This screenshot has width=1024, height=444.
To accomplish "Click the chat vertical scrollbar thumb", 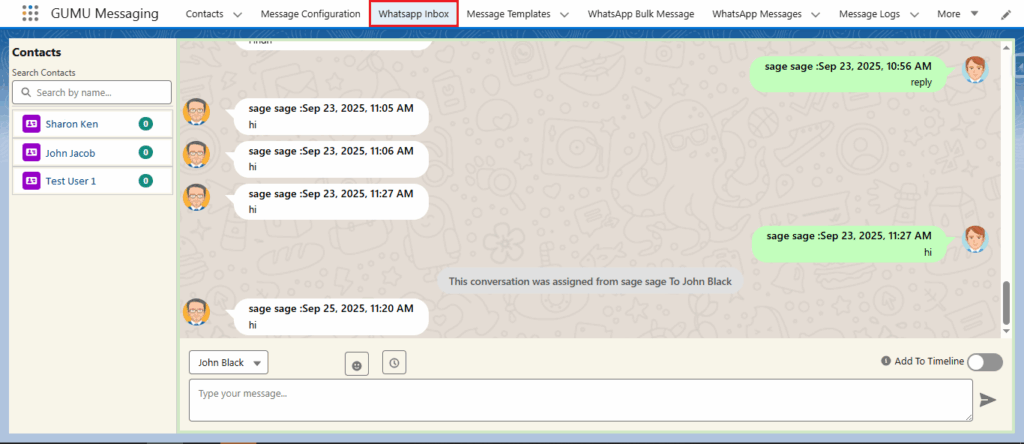I will pyautogui.click(x=1007, y=302).
